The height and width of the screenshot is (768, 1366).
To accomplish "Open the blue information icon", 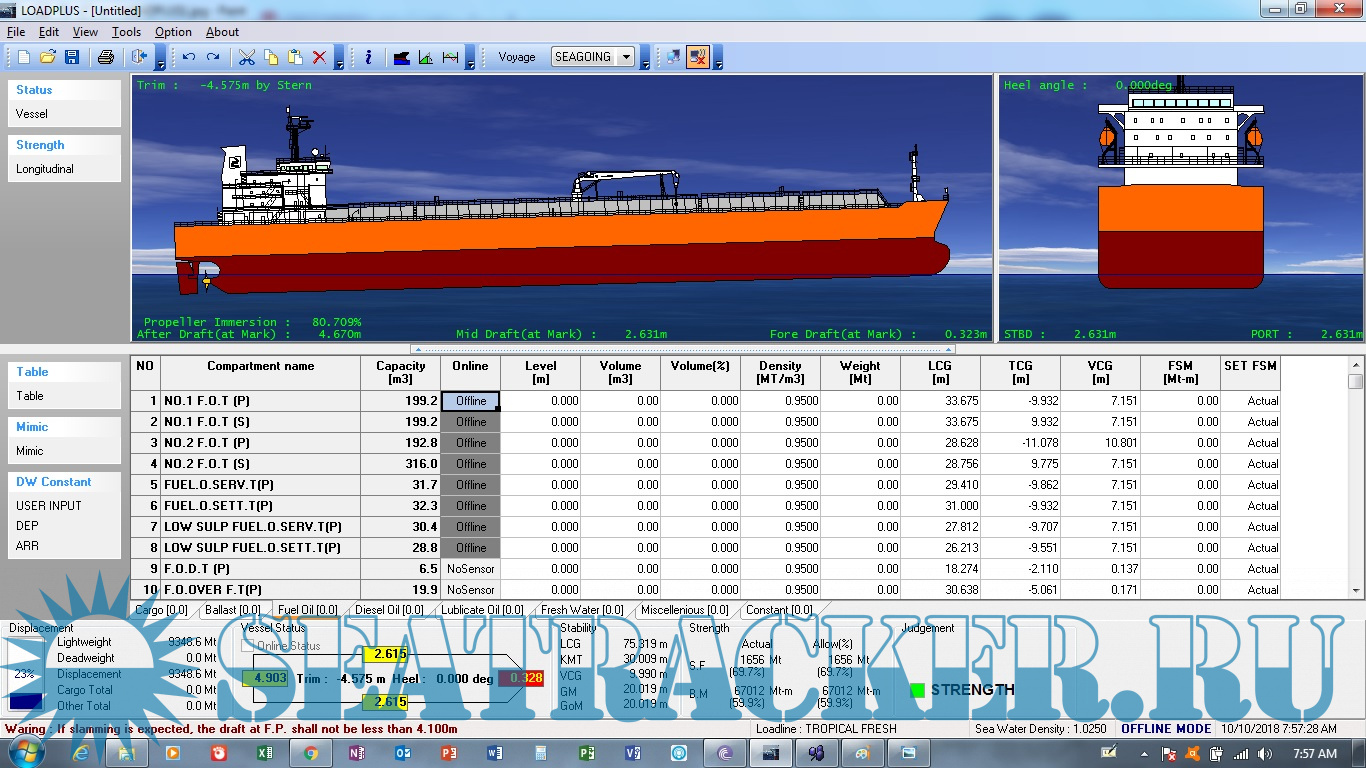I will point(368,57).
